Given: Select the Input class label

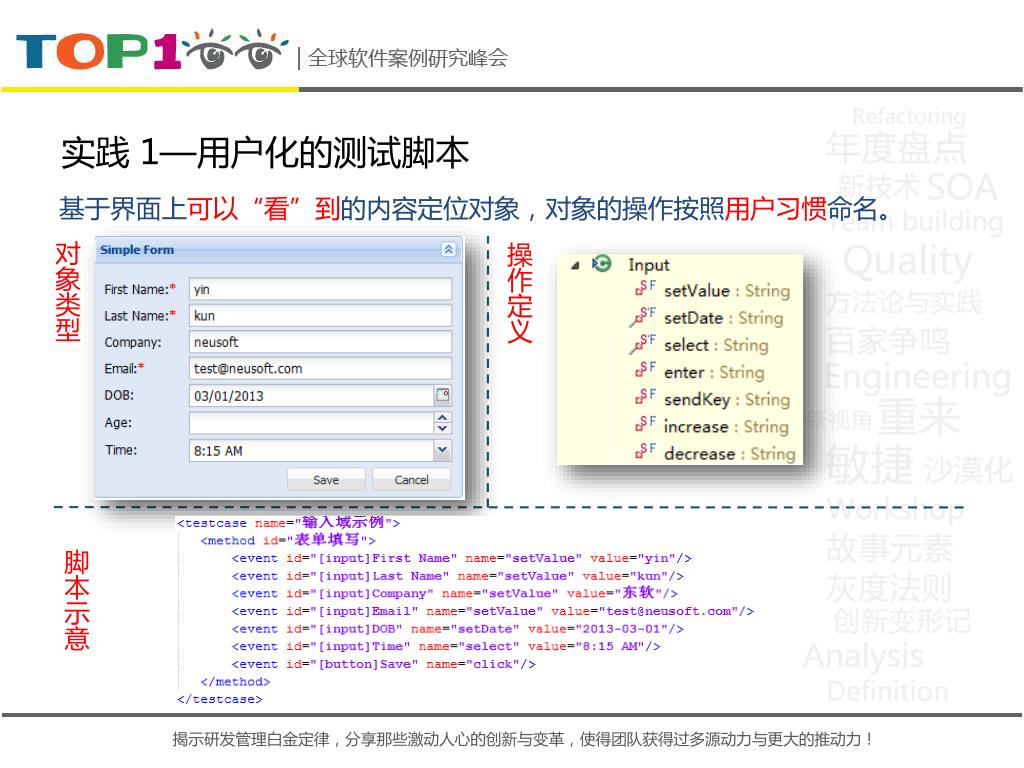Looking at the screenshot, I should point(648,265).
